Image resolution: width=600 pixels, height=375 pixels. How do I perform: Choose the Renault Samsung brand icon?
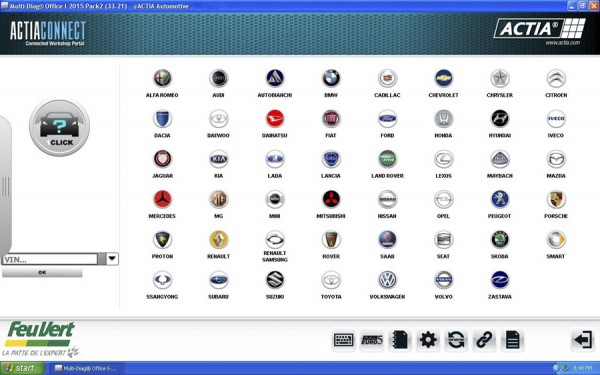275,240
